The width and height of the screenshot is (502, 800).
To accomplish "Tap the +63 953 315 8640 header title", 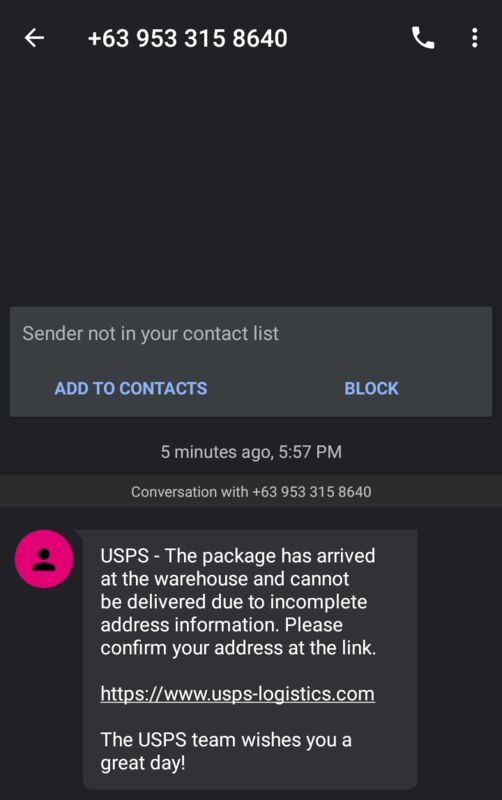I will pos(188,38).
